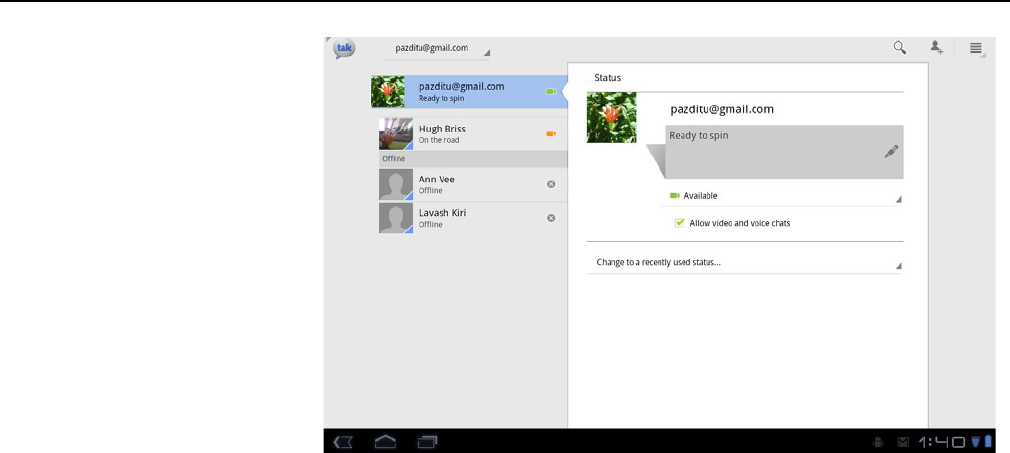Click green video icon beside pazditu list entry
1010x453 pixels.
(551, 92)
